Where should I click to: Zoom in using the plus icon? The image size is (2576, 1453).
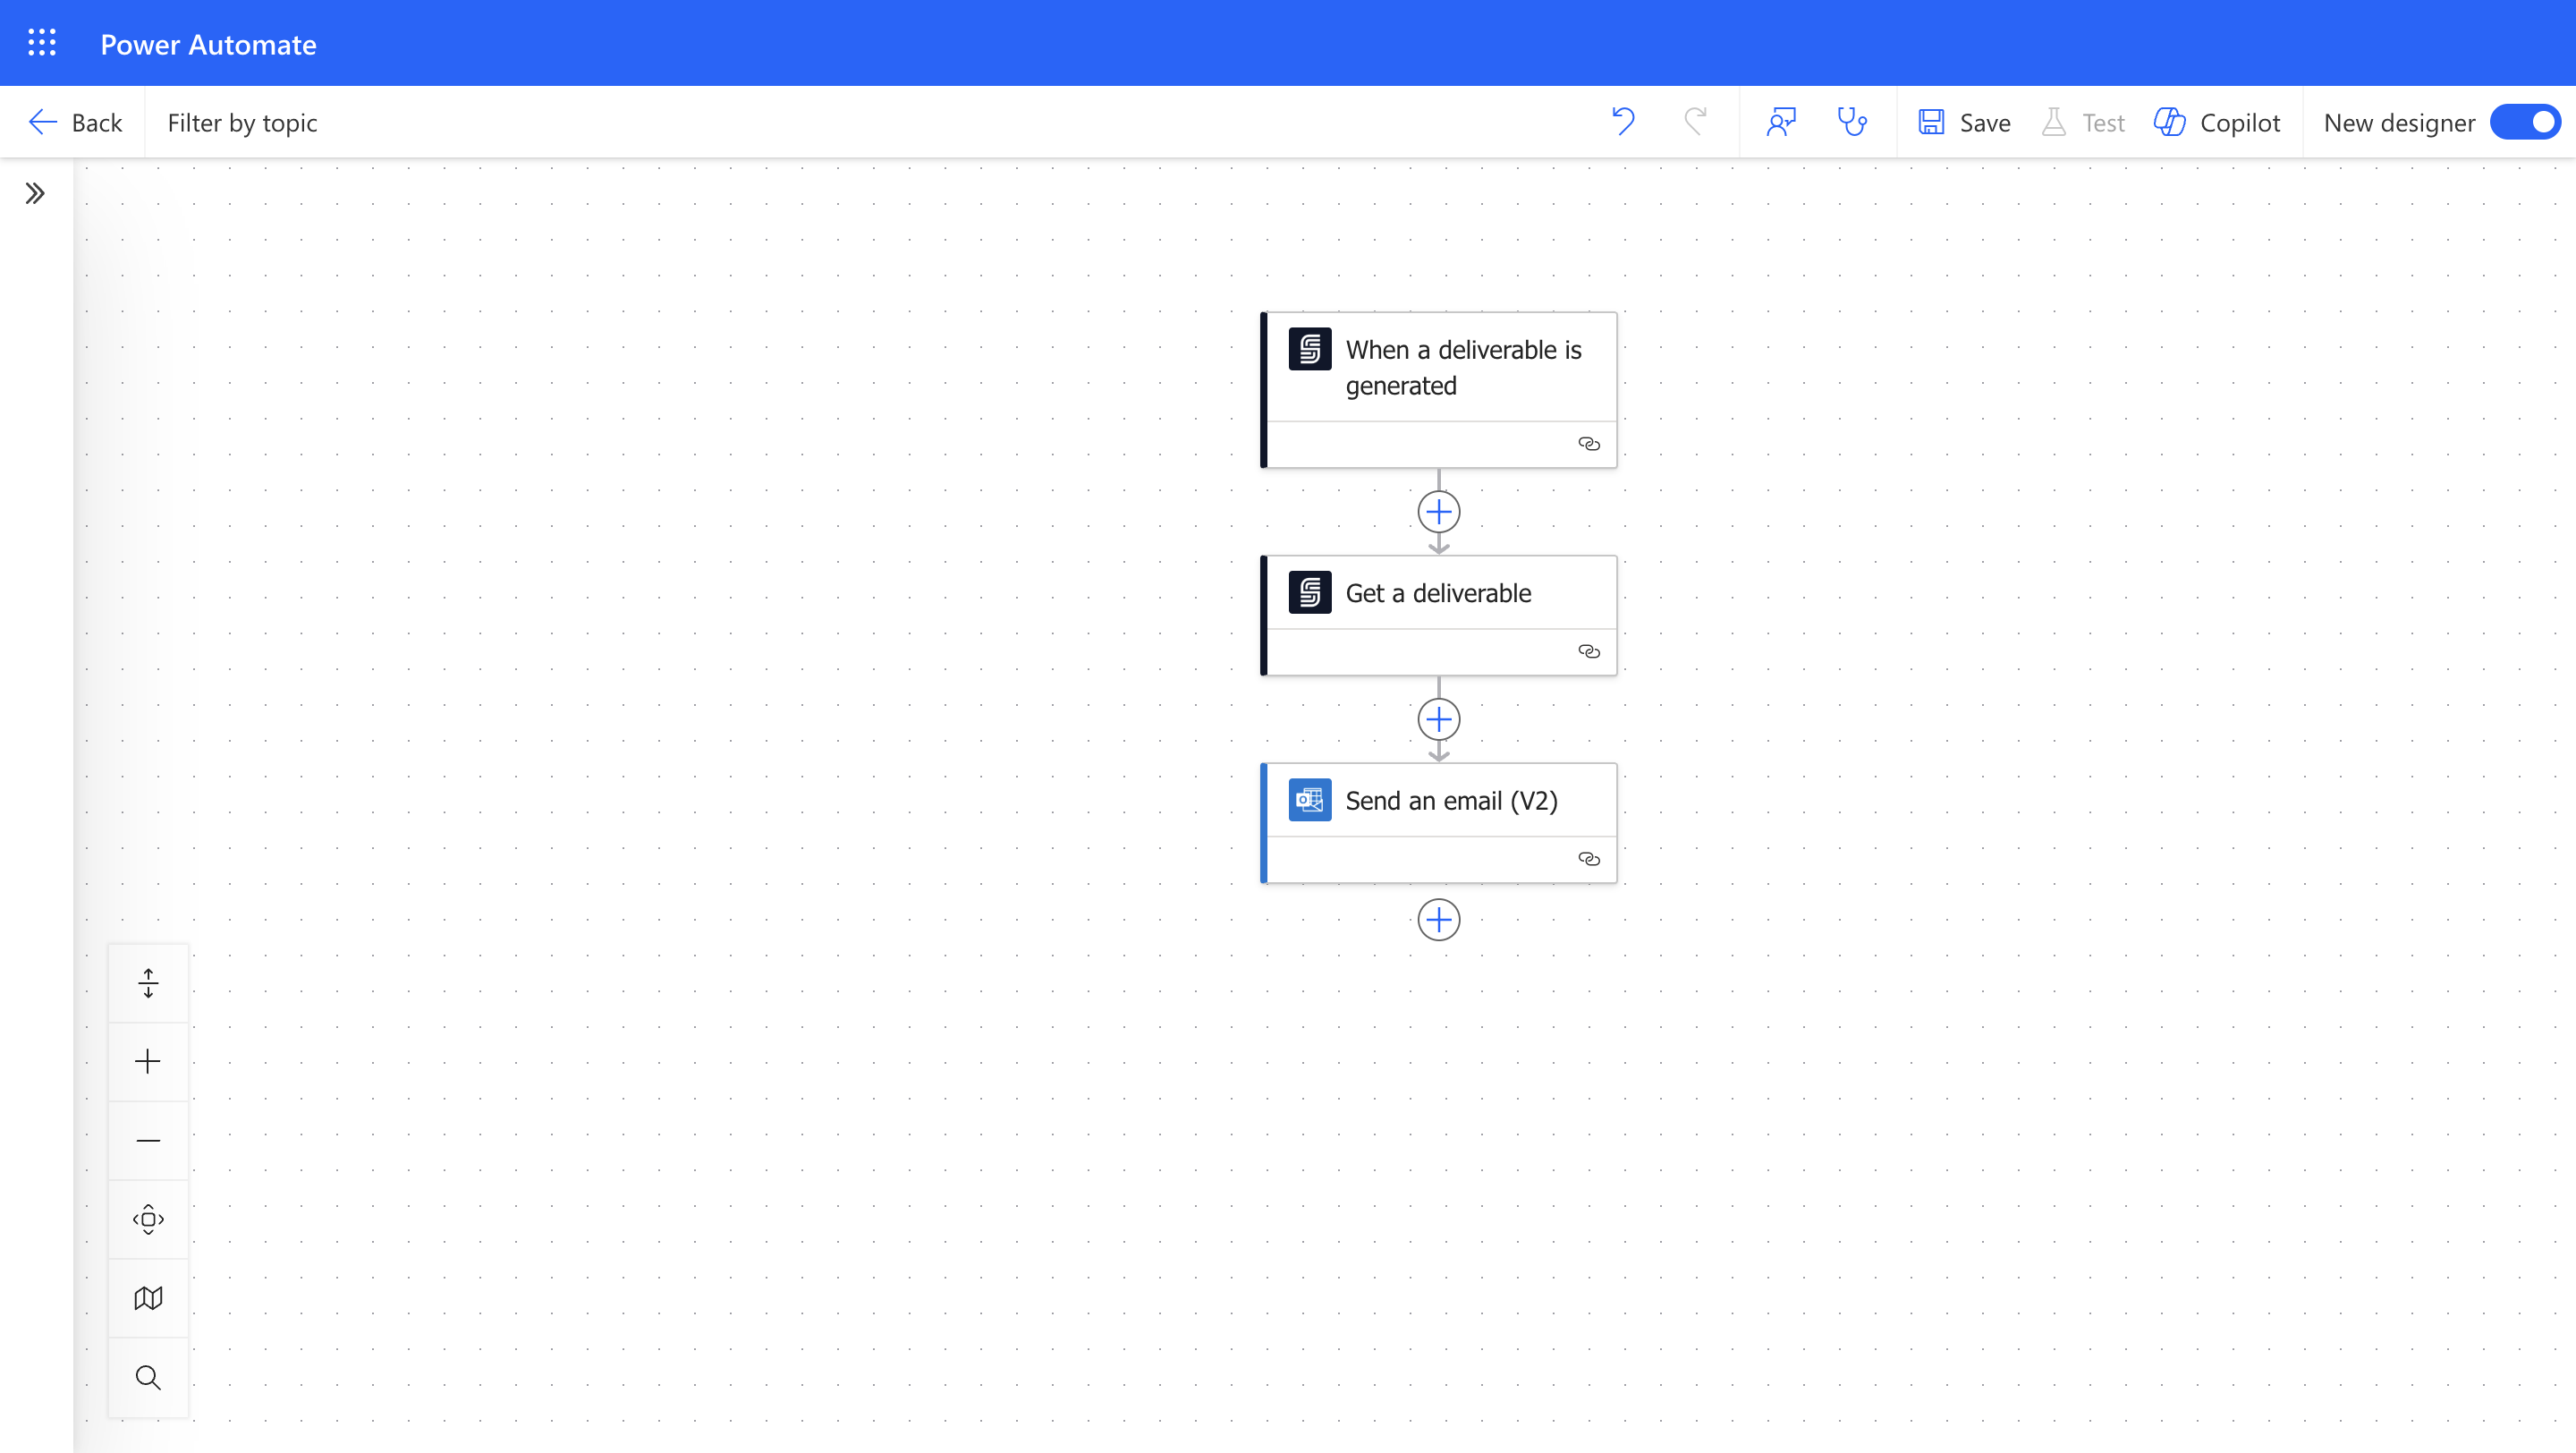[x=148, y=1061]
